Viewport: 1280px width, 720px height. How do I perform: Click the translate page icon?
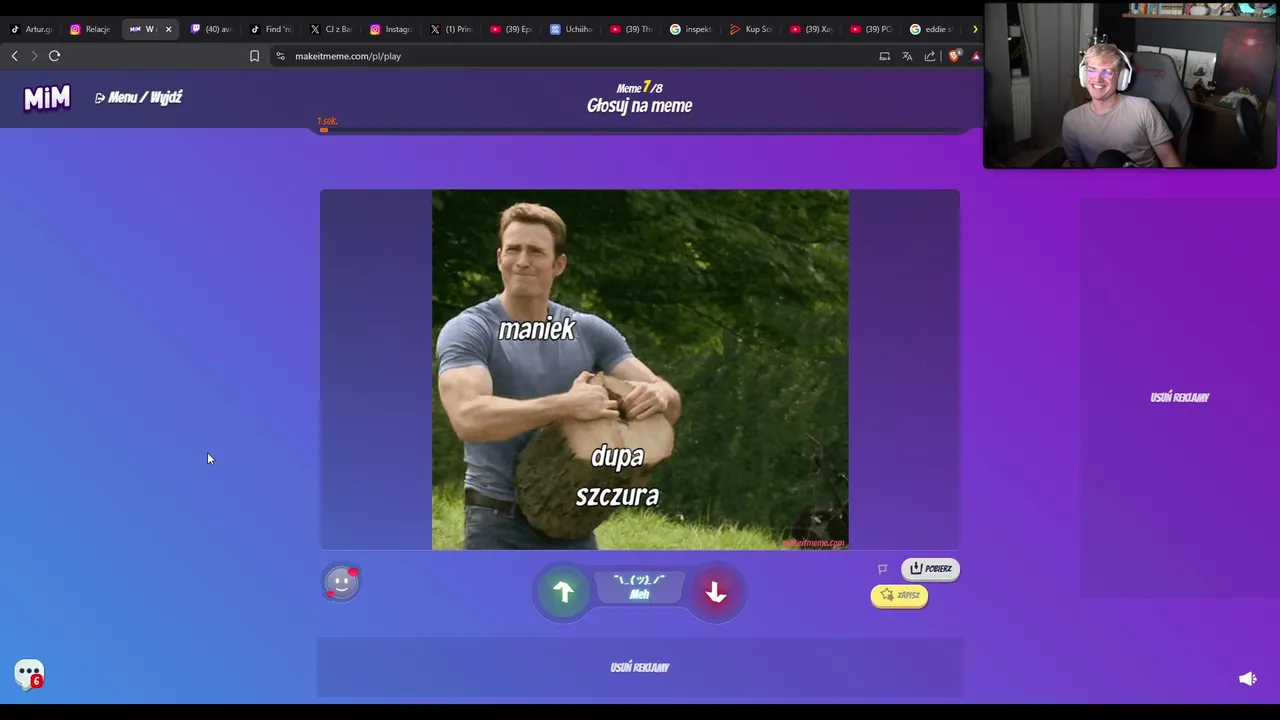pos(907,56)
